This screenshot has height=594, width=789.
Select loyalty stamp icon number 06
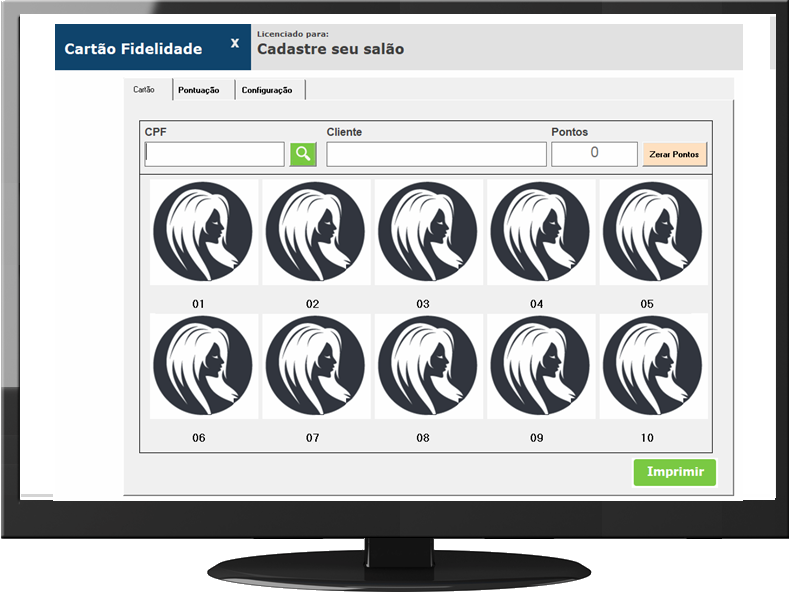[203, 367]
